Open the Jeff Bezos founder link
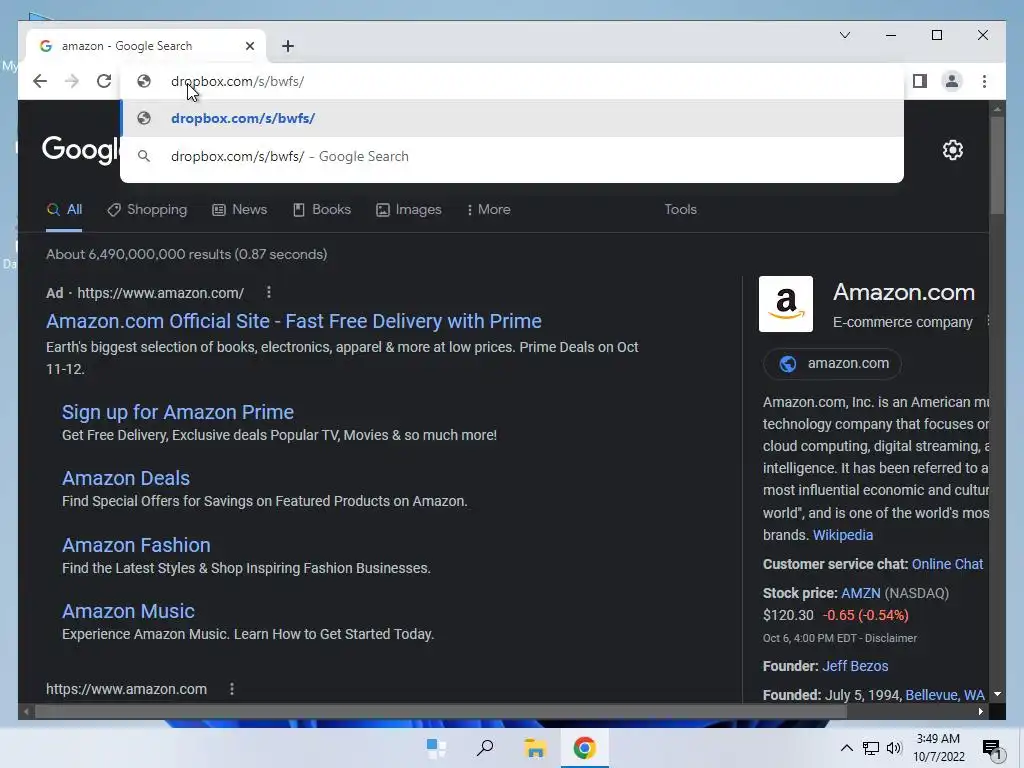 click(x=855, y=666)
